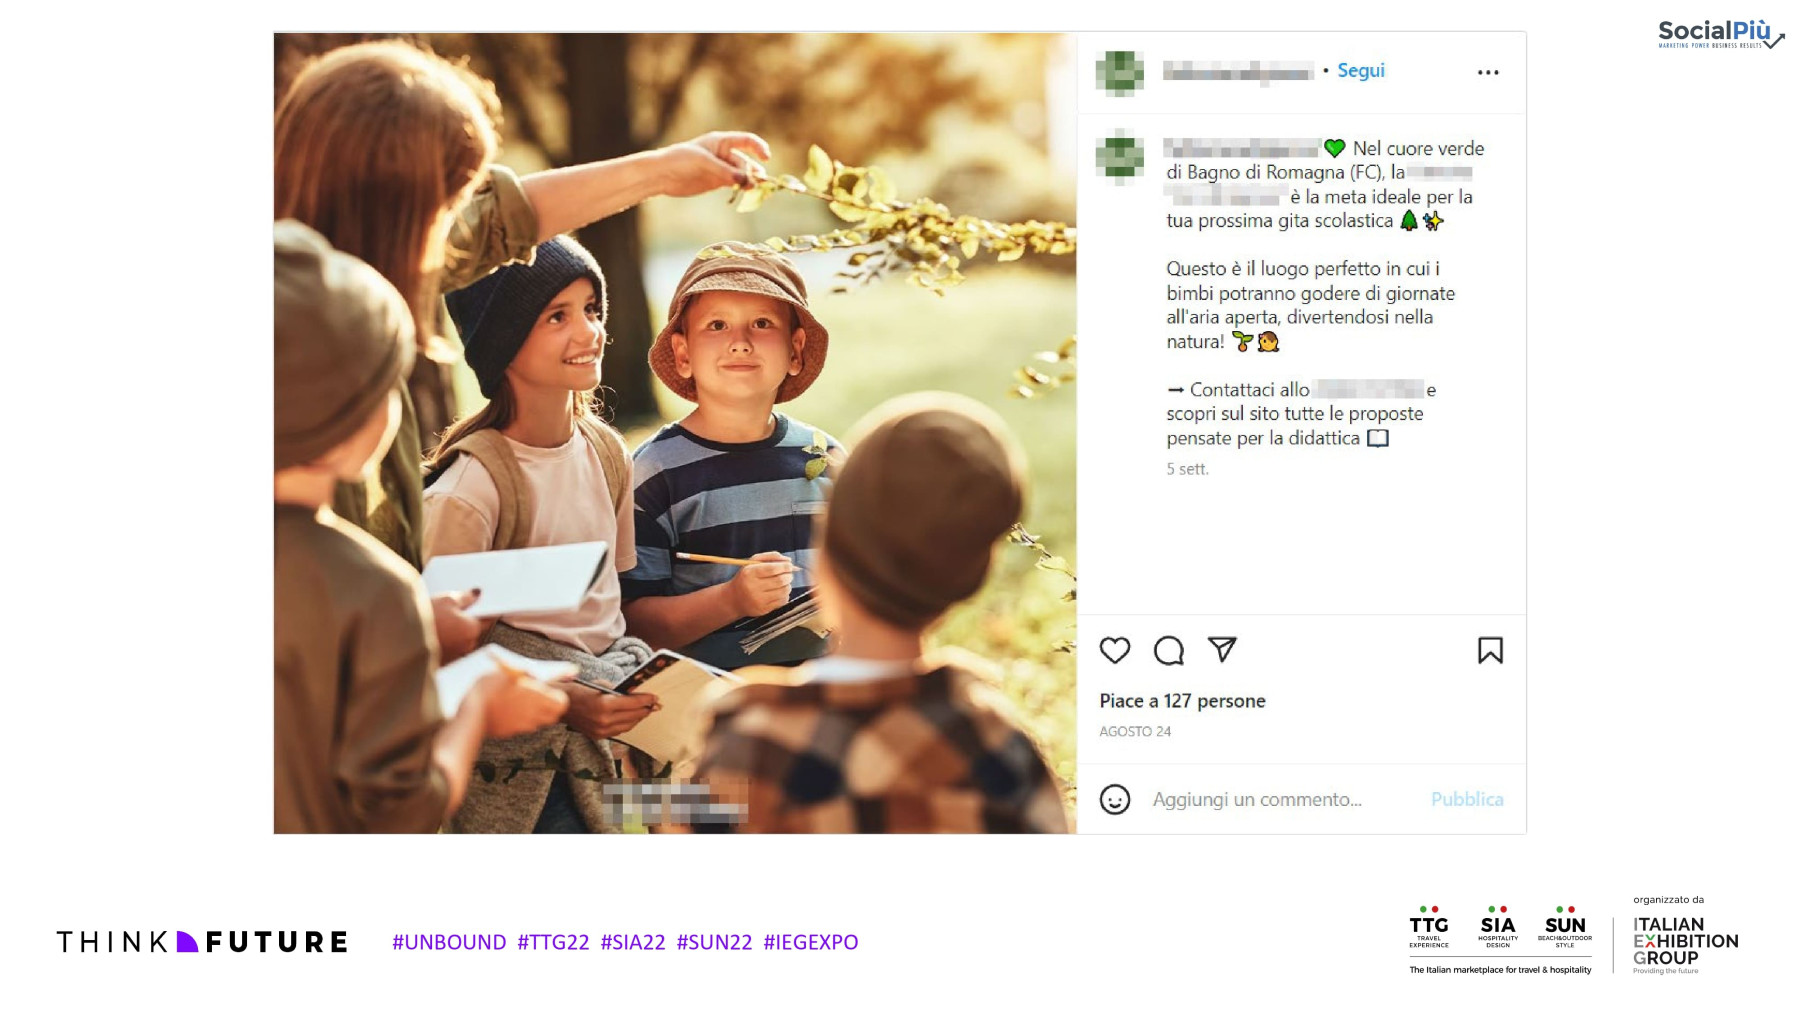
Task: Open the children outdoors post photo
Action: (x=675, y=433)
